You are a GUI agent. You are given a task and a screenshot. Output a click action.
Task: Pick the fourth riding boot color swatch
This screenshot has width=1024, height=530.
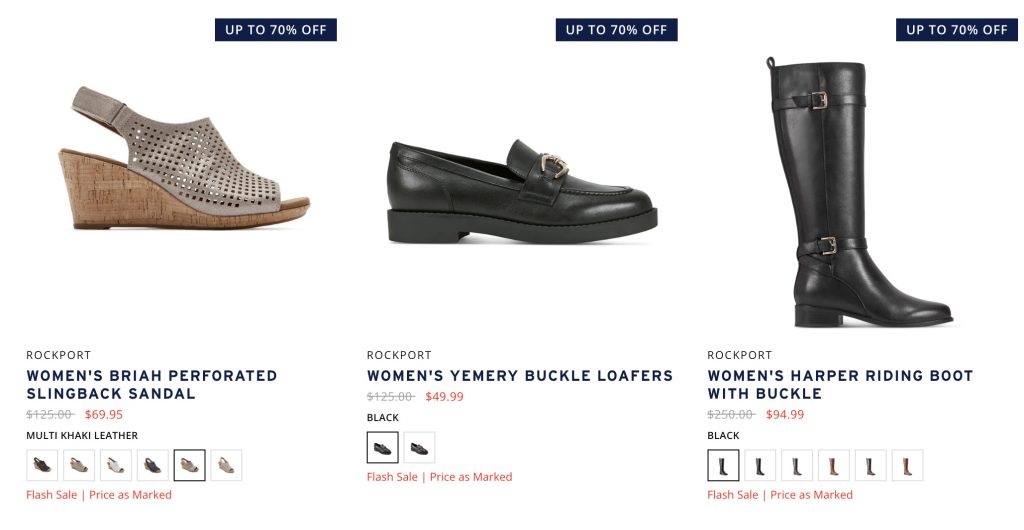tap(834, 465)
